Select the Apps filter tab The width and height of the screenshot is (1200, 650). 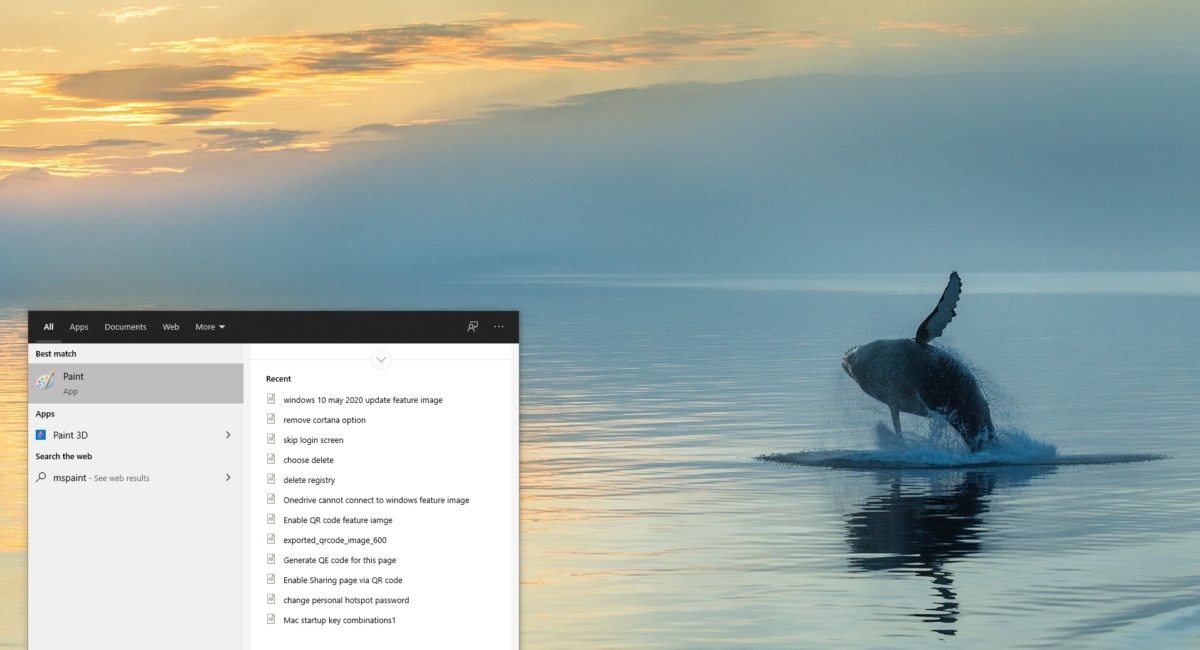pos(78,326)
